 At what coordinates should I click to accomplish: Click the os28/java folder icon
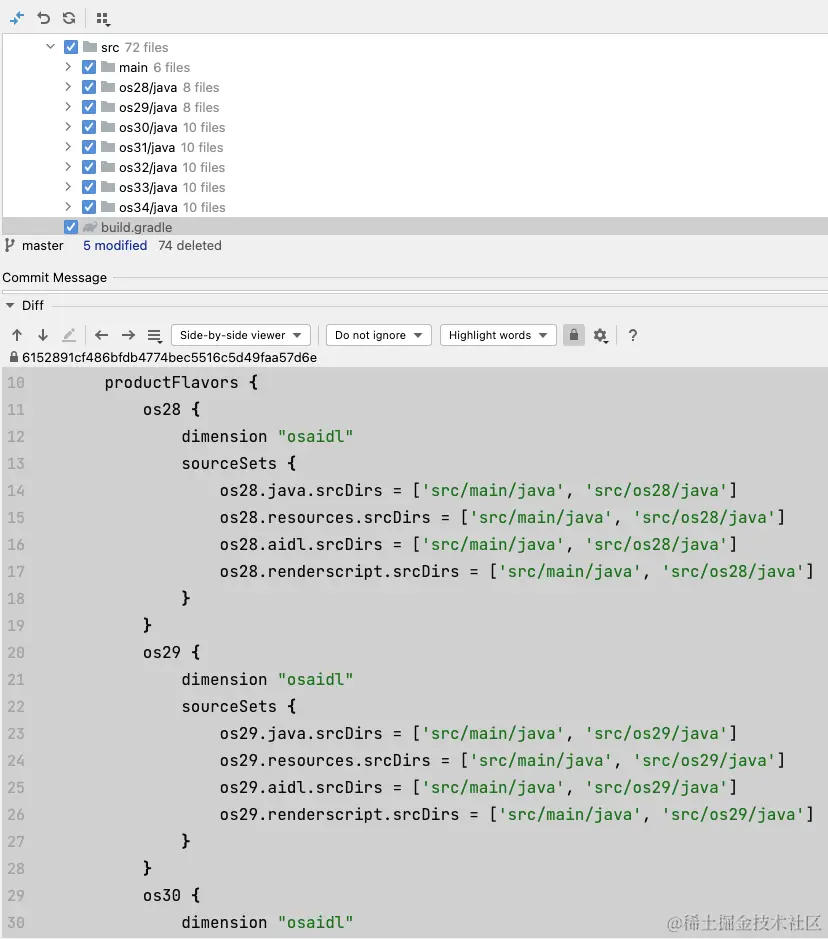(108, 87)
